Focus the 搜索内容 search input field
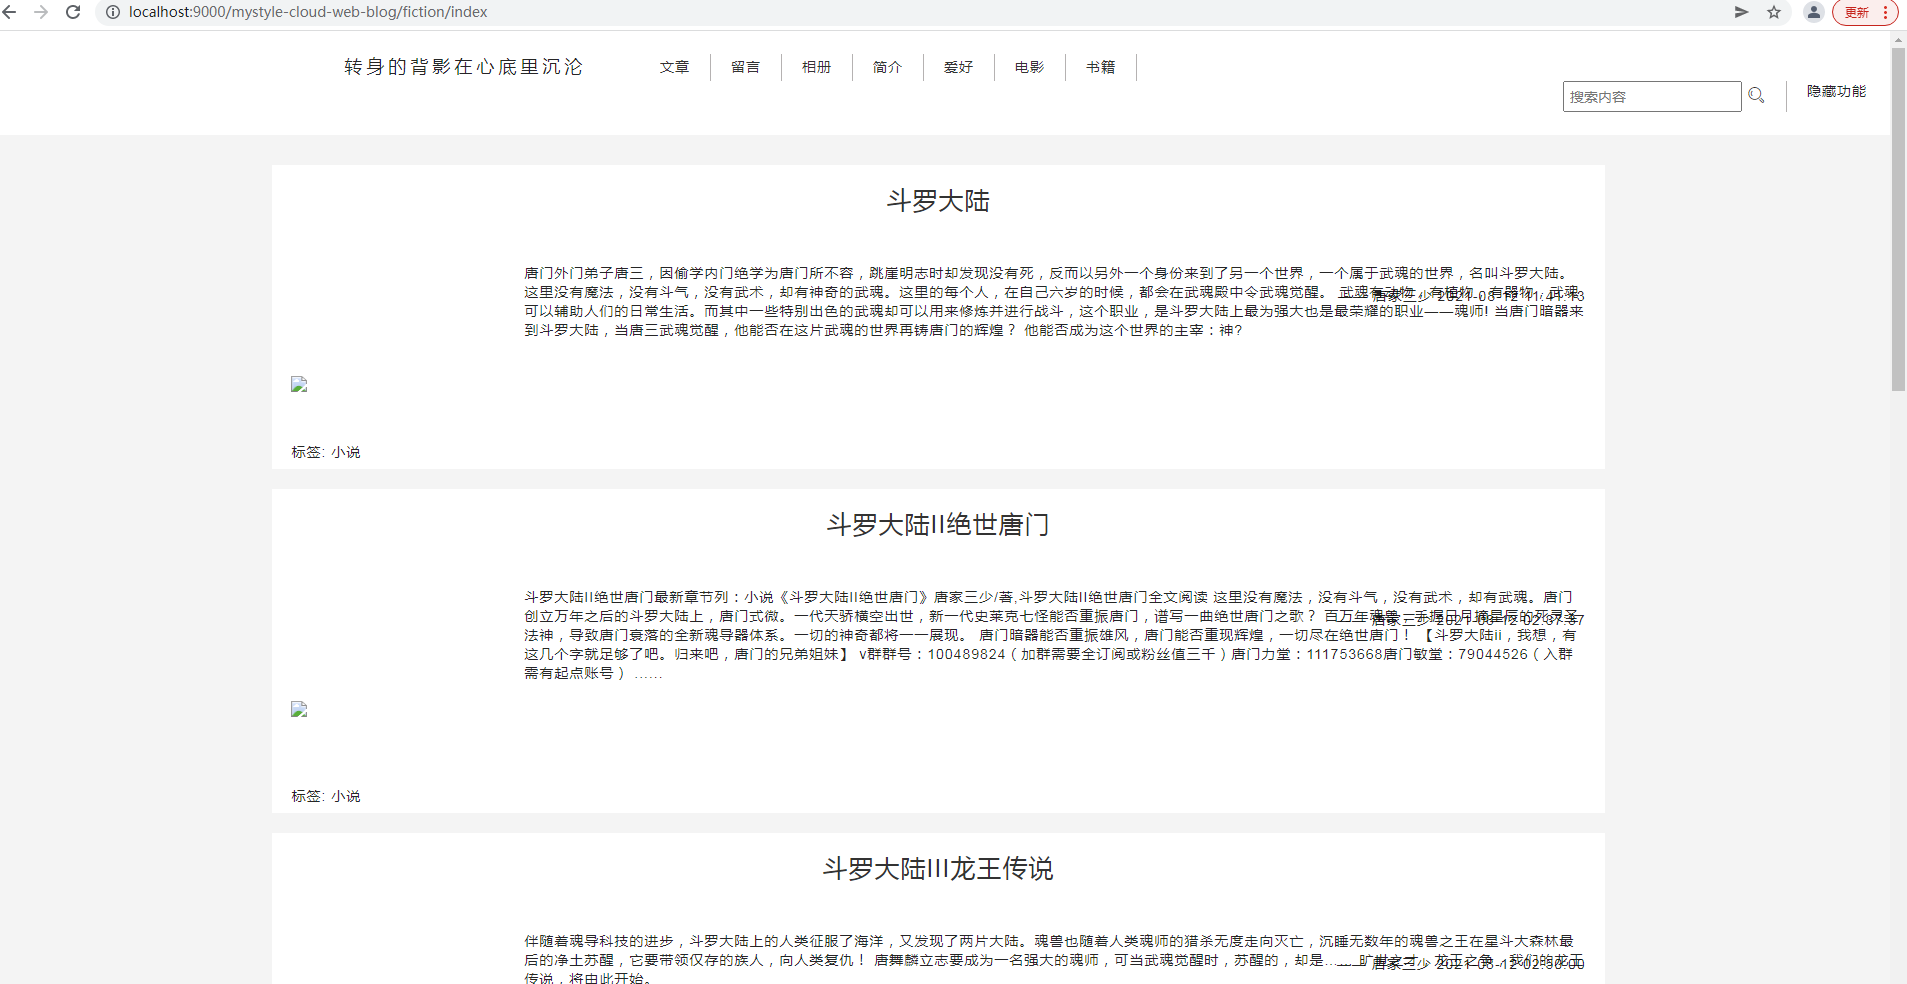Image resolution: width=1907 pixels, height=984 pixels. click(1651, 97)
